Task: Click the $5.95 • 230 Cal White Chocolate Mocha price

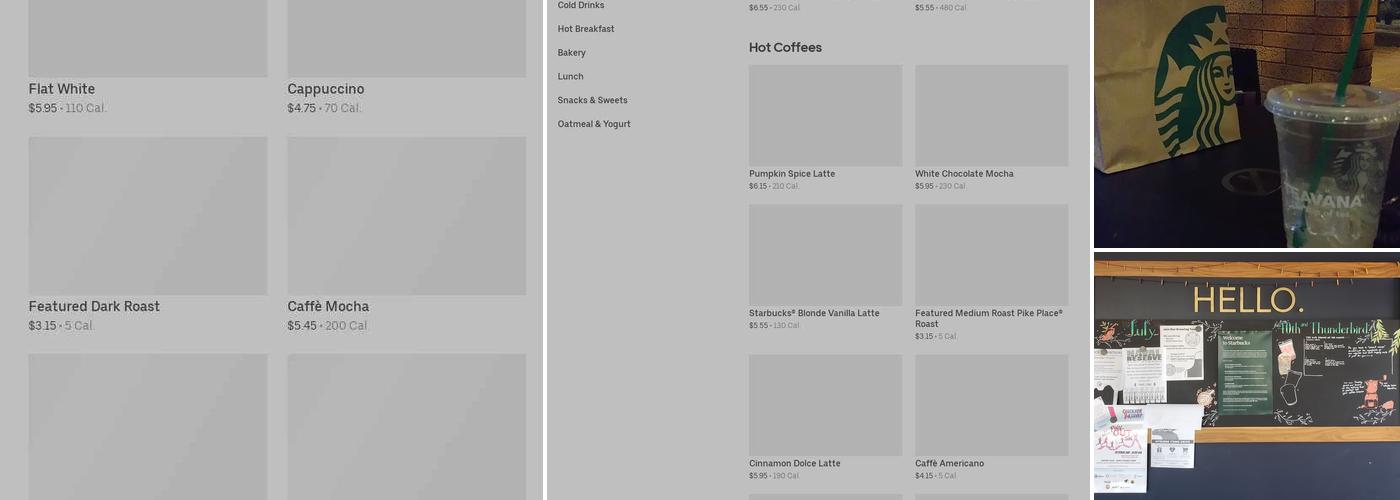Action: 940,186
